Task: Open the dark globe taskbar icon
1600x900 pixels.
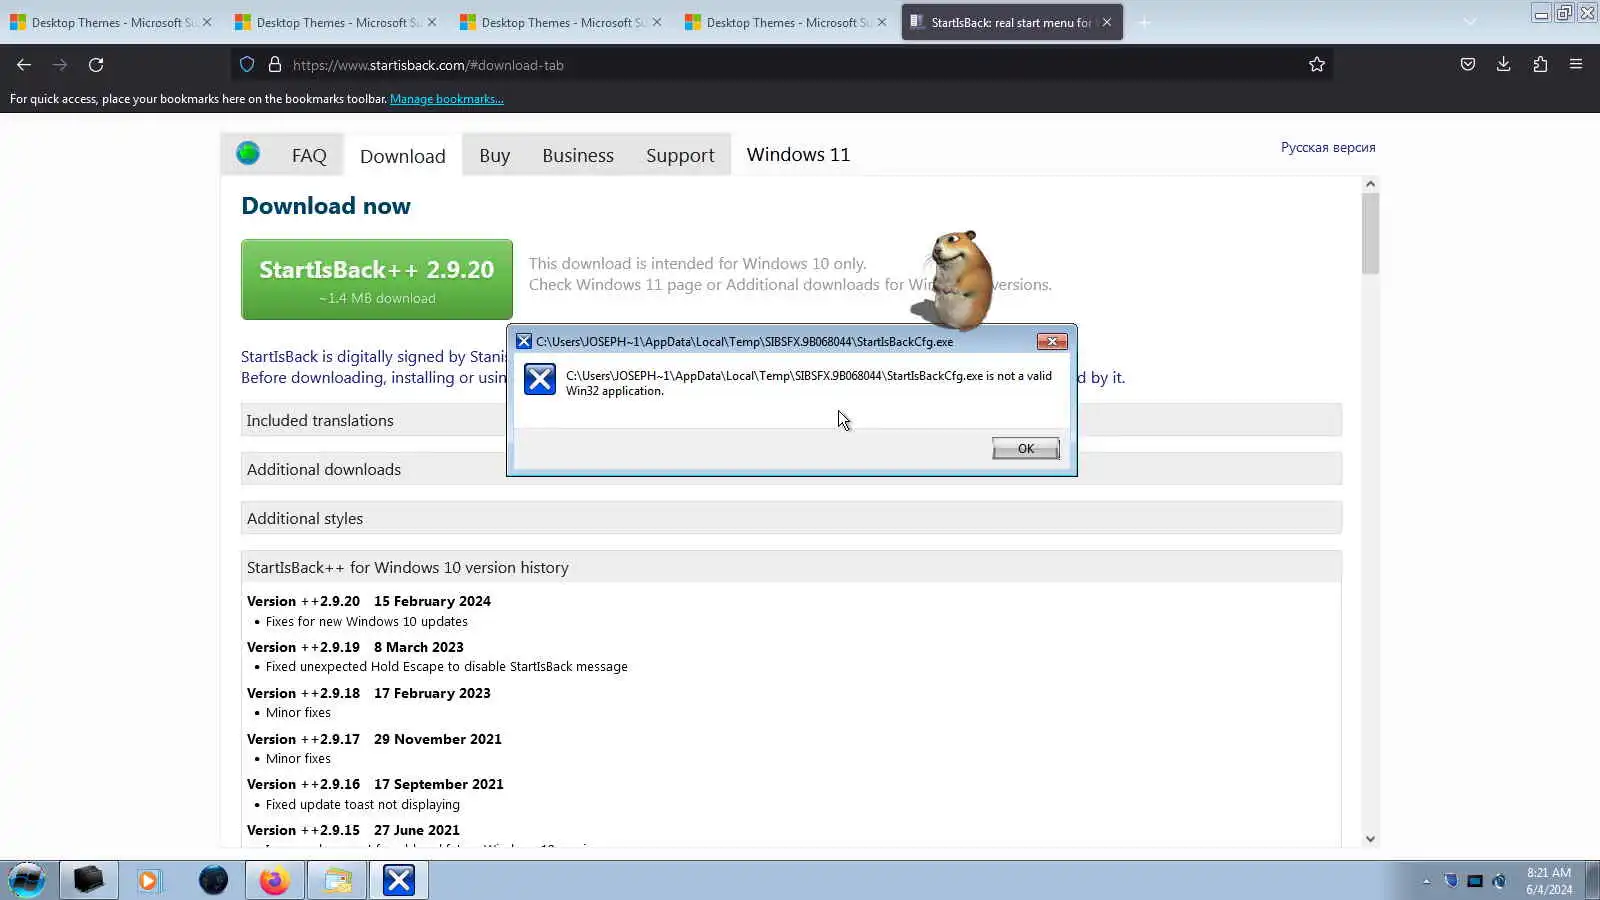Action: pyautogui.click(x=213, y=880)
